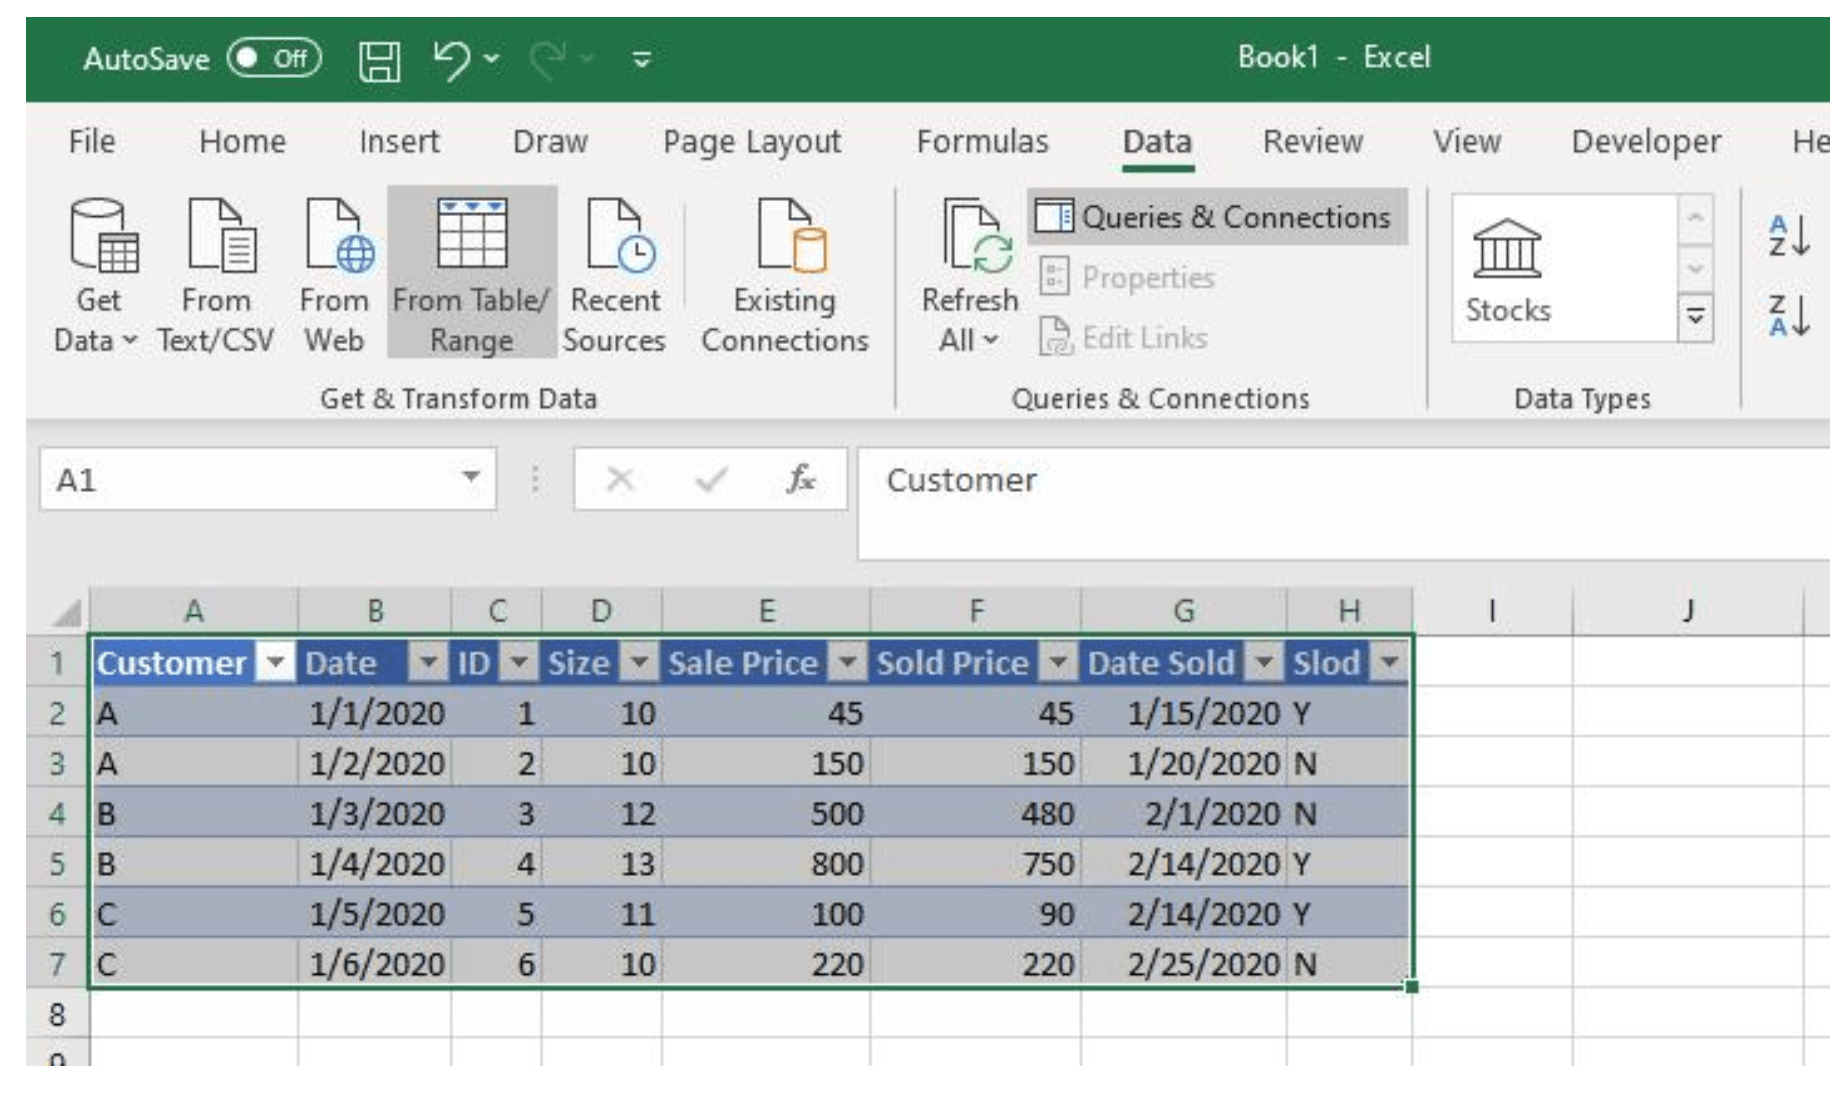The width and height of the screenshot is (1848, 1112).
Task: Click the Cancel X formula bar icon
Action: click(620, 480)
